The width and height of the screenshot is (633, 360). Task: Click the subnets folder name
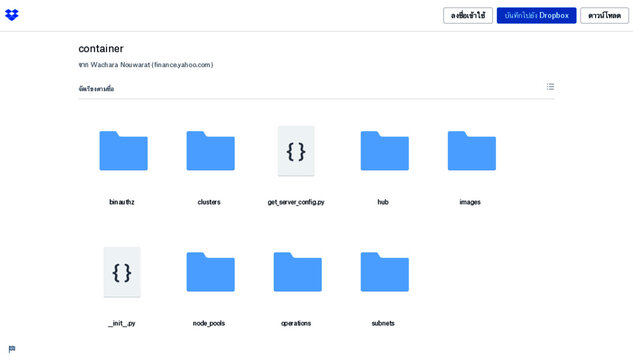click(x=383, y=323)
